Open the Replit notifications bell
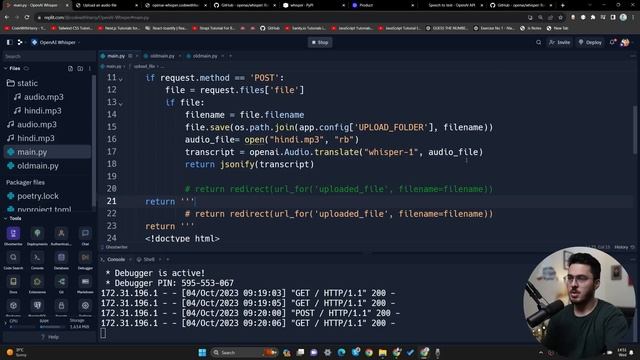 pyautogui.click(x=612, y=42)
